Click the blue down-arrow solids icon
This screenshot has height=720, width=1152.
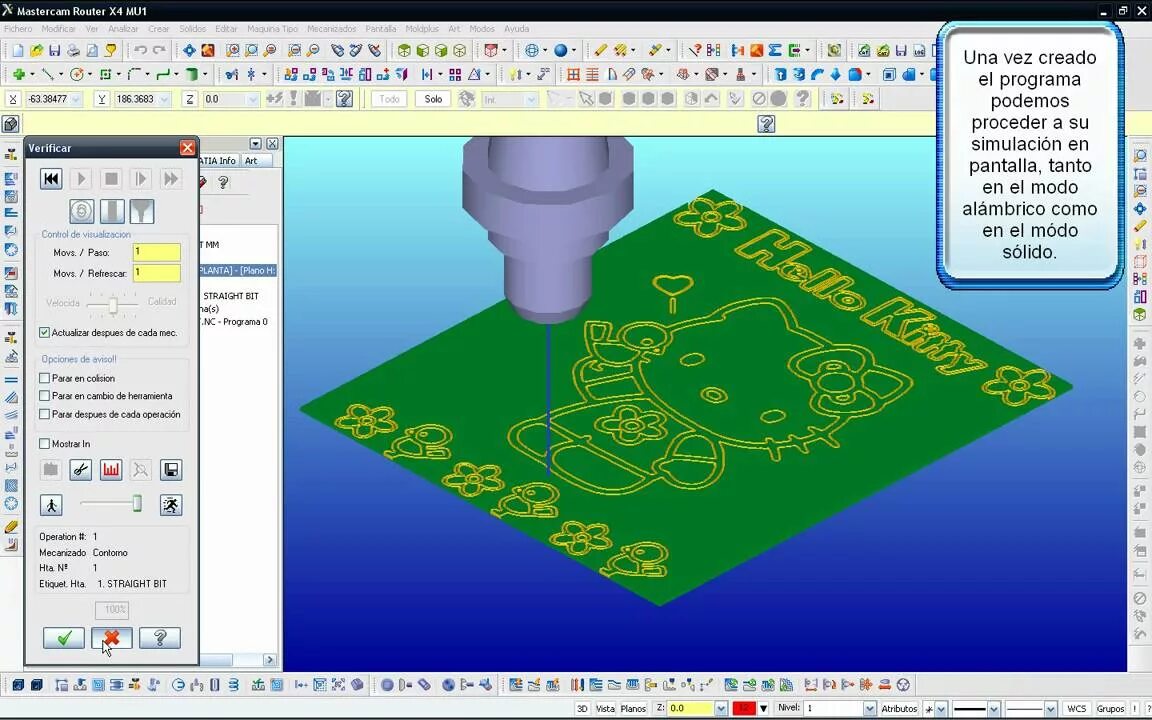coord(835,74)
